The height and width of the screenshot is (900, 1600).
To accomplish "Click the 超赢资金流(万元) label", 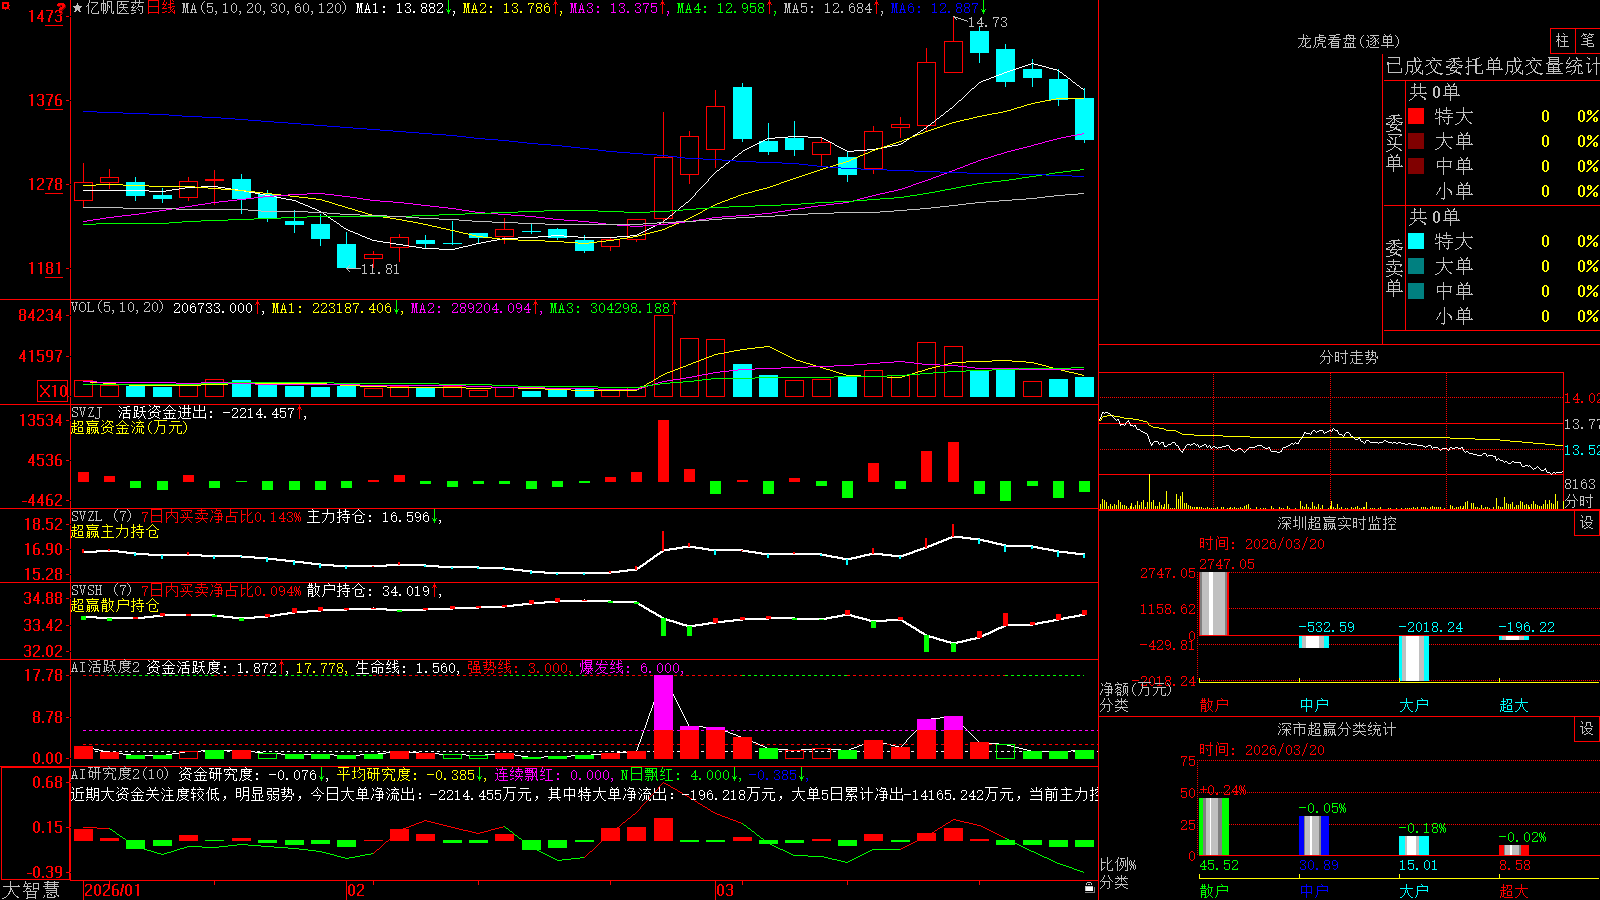I will pyautogui.click(x=129, y=427).
